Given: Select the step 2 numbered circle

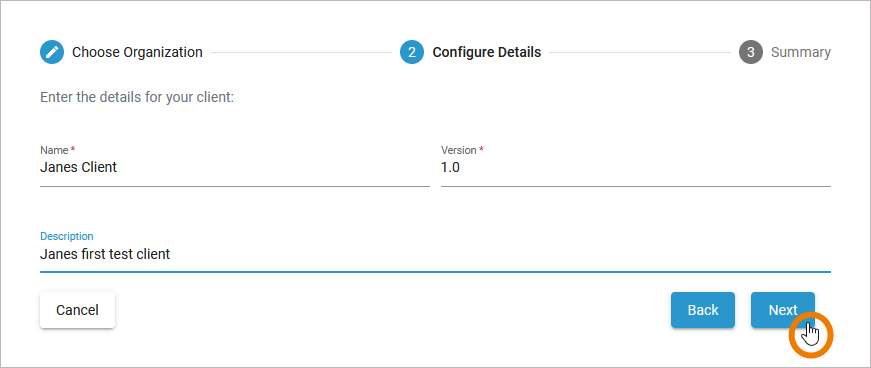Looking at the screenshot, I should tap(412, 52).
